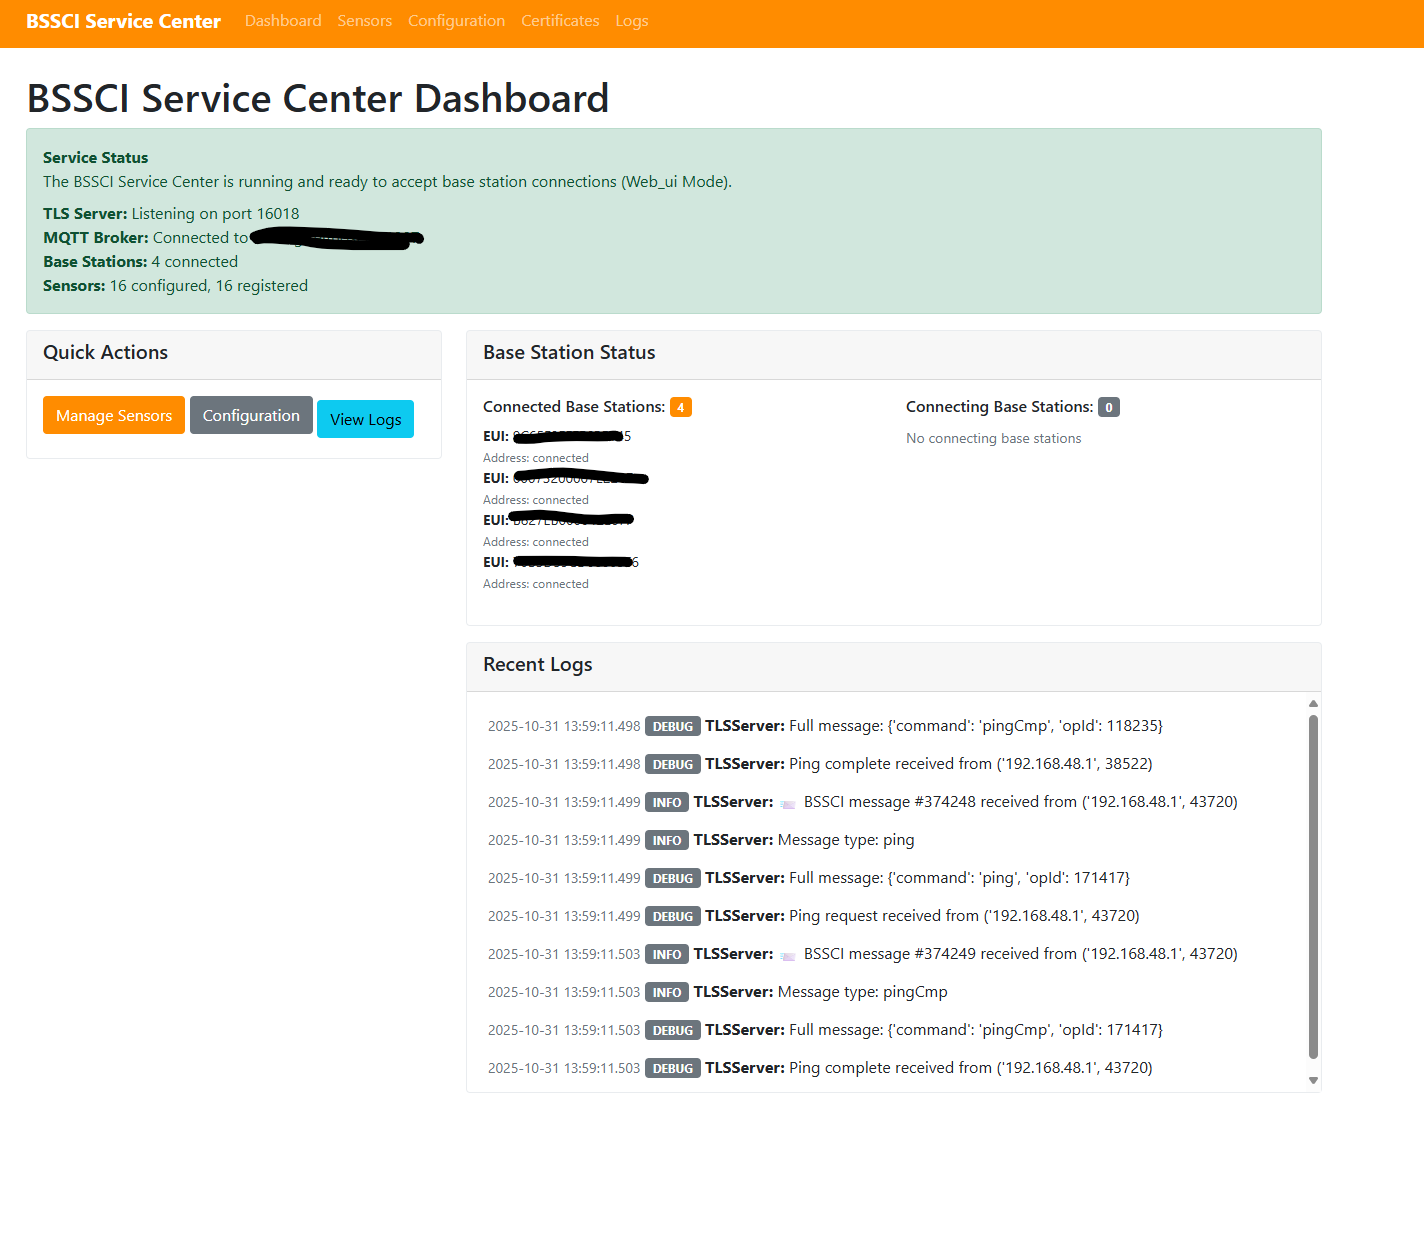
Task: Click the 'Connected Base Stations:' label
Action: coord(574,407)
